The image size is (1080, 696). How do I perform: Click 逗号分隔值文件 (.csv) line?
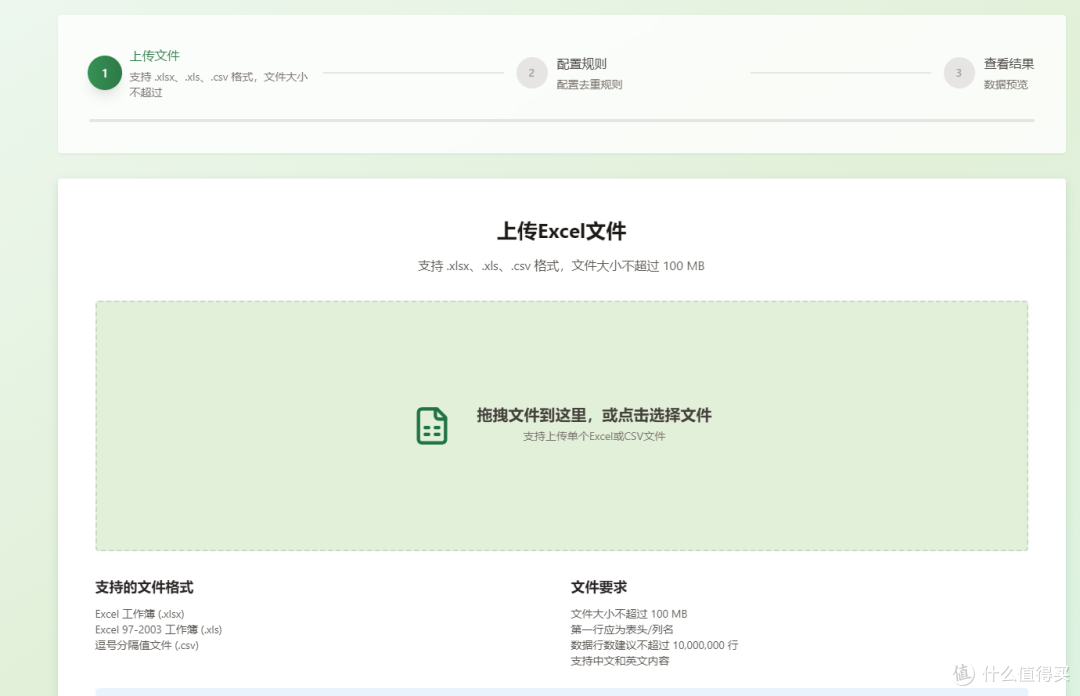[147, 646]
